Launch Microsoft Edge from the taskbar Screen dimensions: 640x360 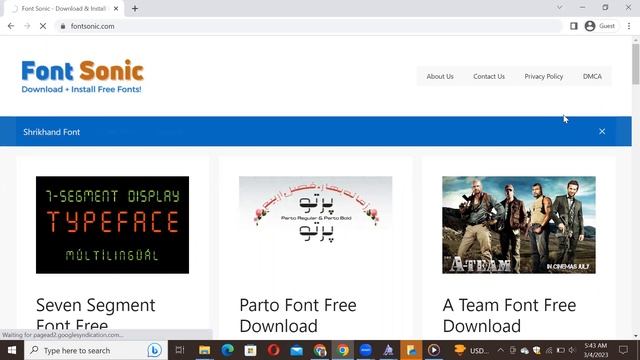coord(227,350)
